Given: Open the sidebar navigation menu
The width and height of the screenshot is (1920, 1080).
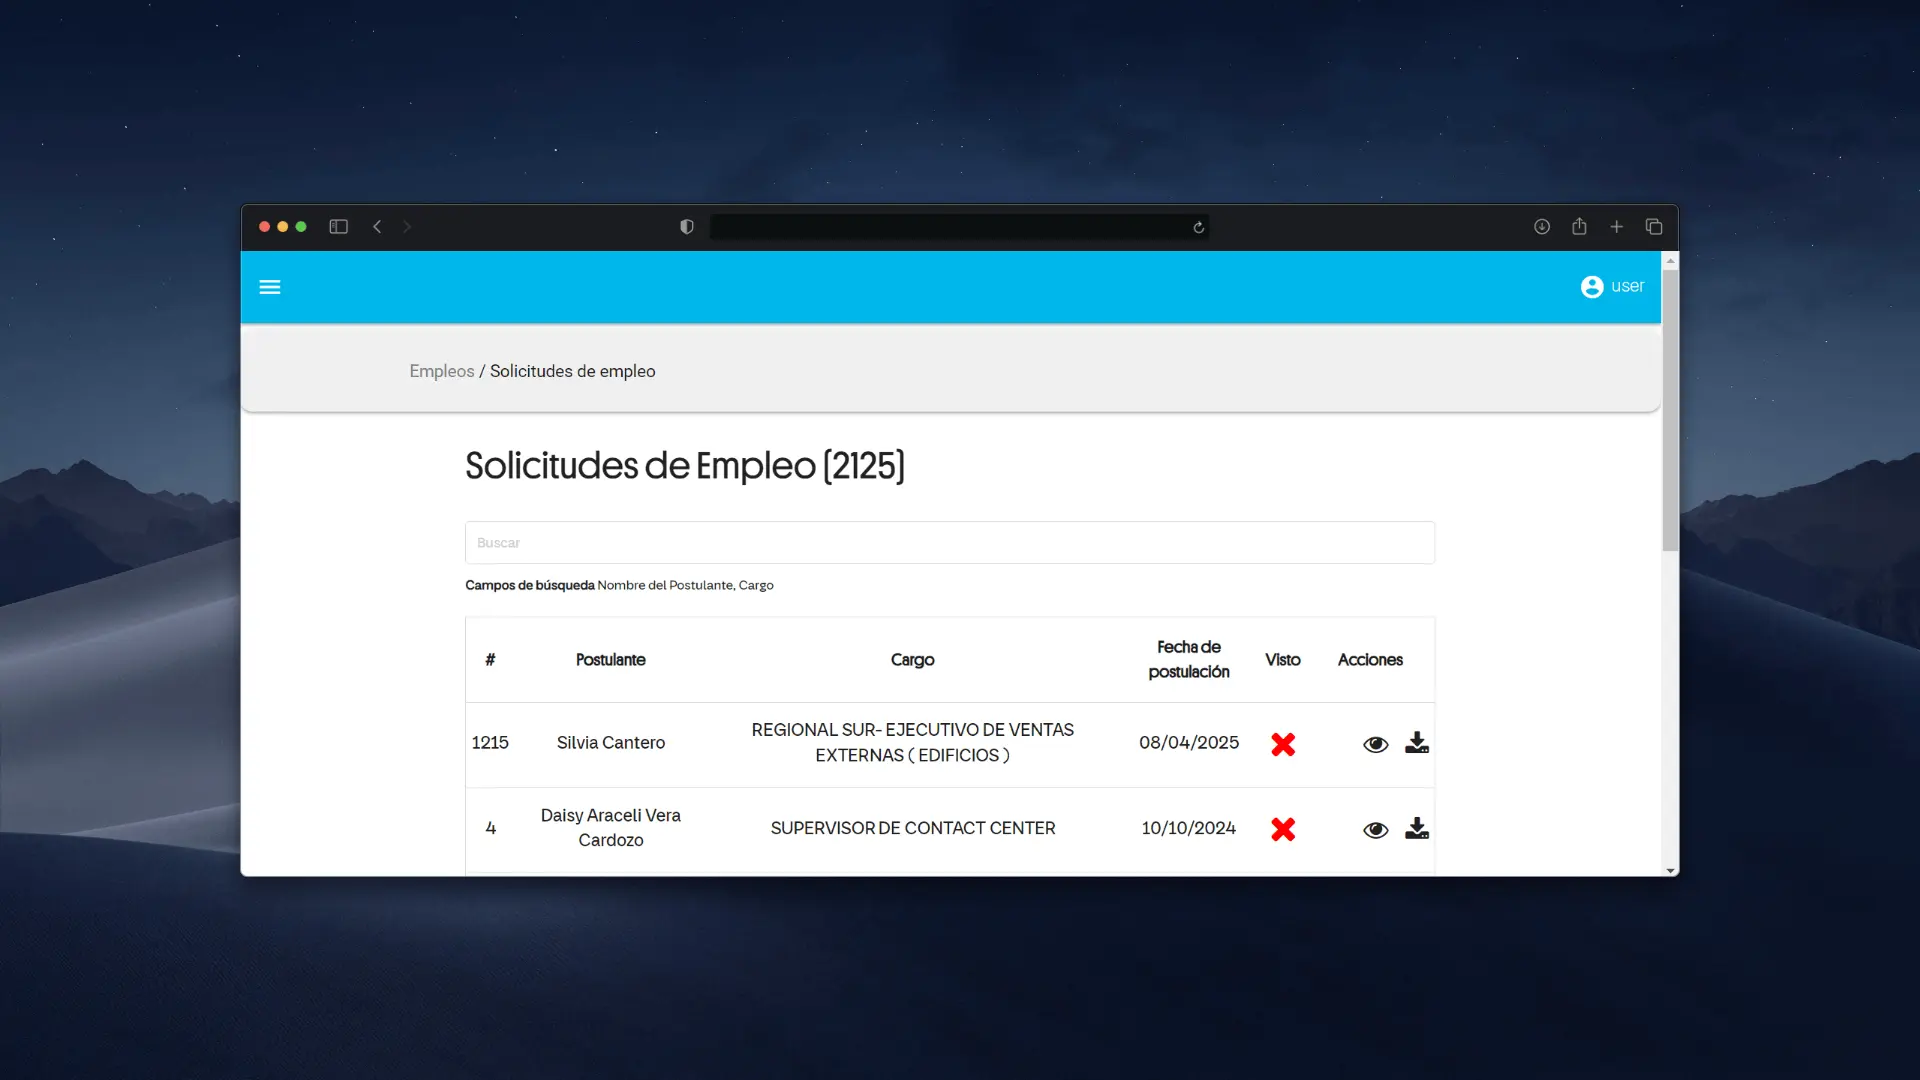Looking at the screenshot, I should point(270,287).
